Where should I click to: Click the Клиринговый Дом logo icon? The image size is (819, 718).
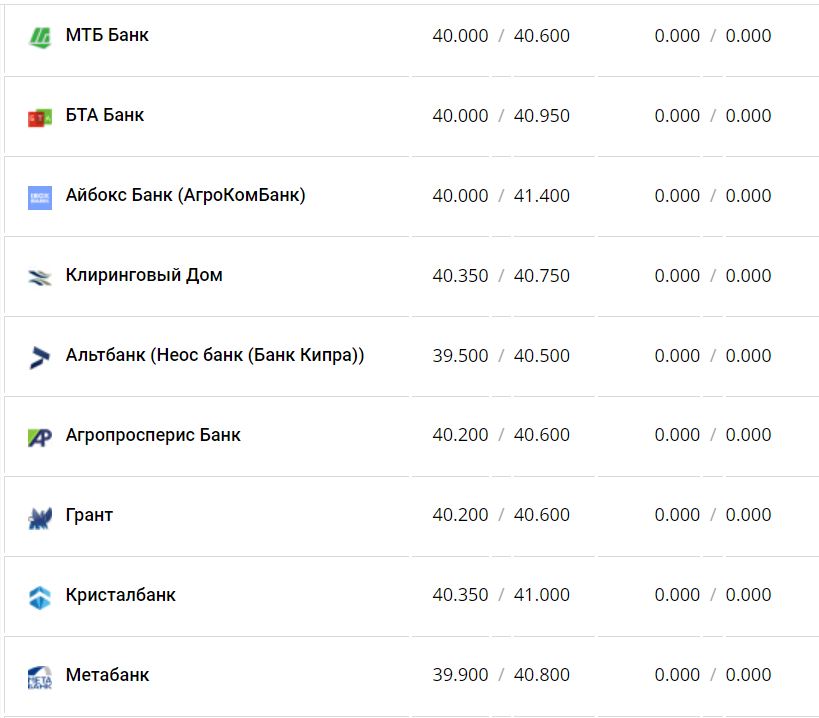click(40, 277)
